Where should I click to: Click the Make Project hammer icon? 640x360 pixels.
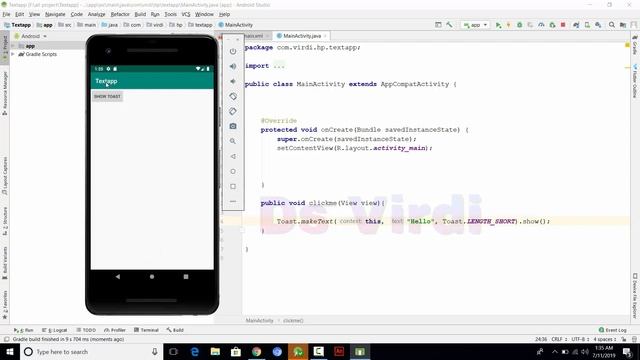tap(449, 25)
